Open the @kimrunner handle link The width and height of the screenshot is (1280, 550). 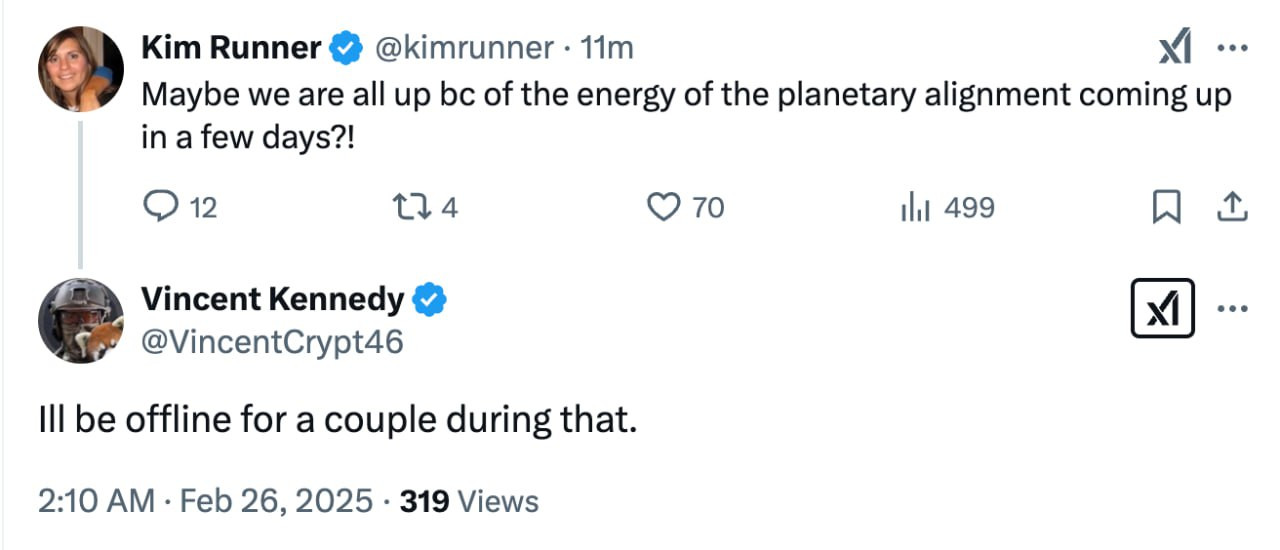coord(463,47)
